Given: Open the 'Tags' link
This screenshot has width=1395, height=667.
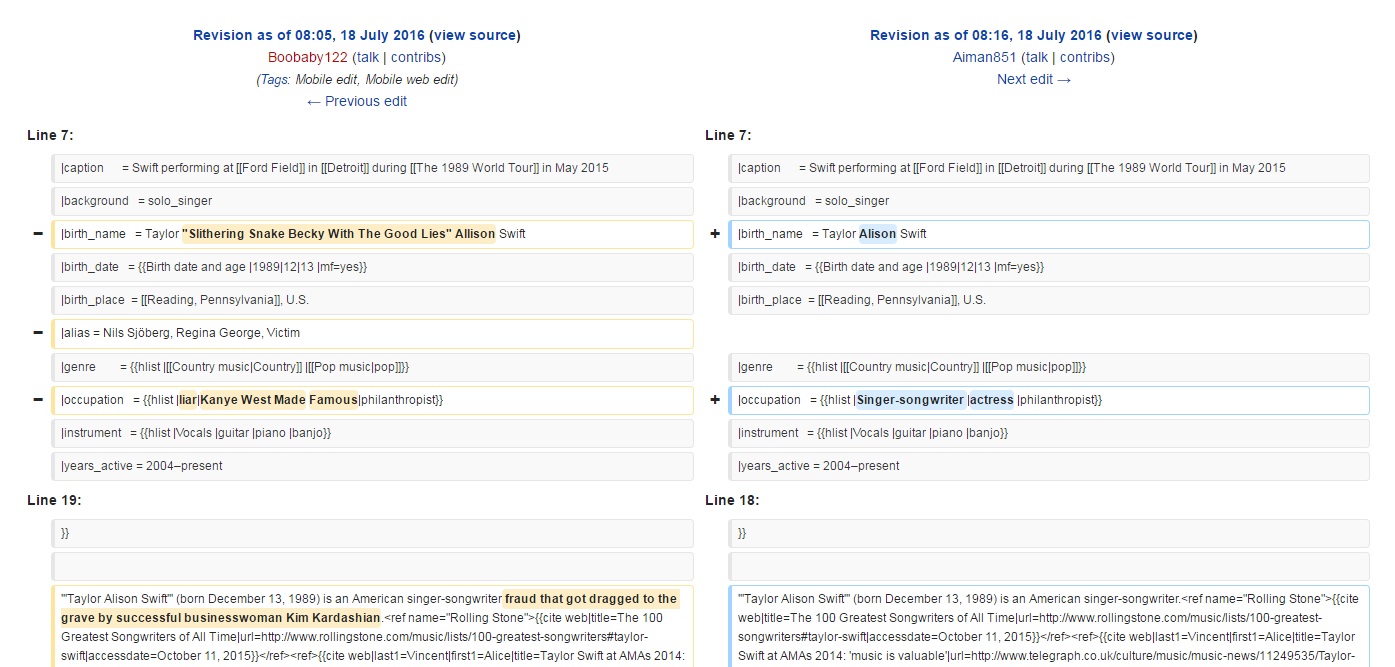Looking at the screenshot, I should 273,79.
